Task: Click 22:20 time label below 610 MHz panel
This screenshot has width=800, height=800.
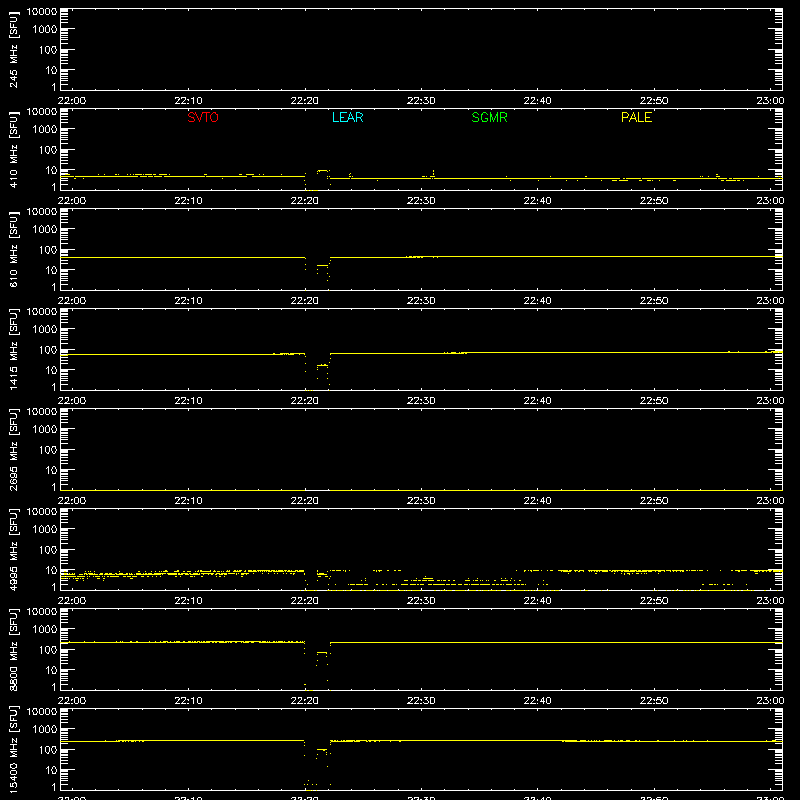Action: coord(305,301)
